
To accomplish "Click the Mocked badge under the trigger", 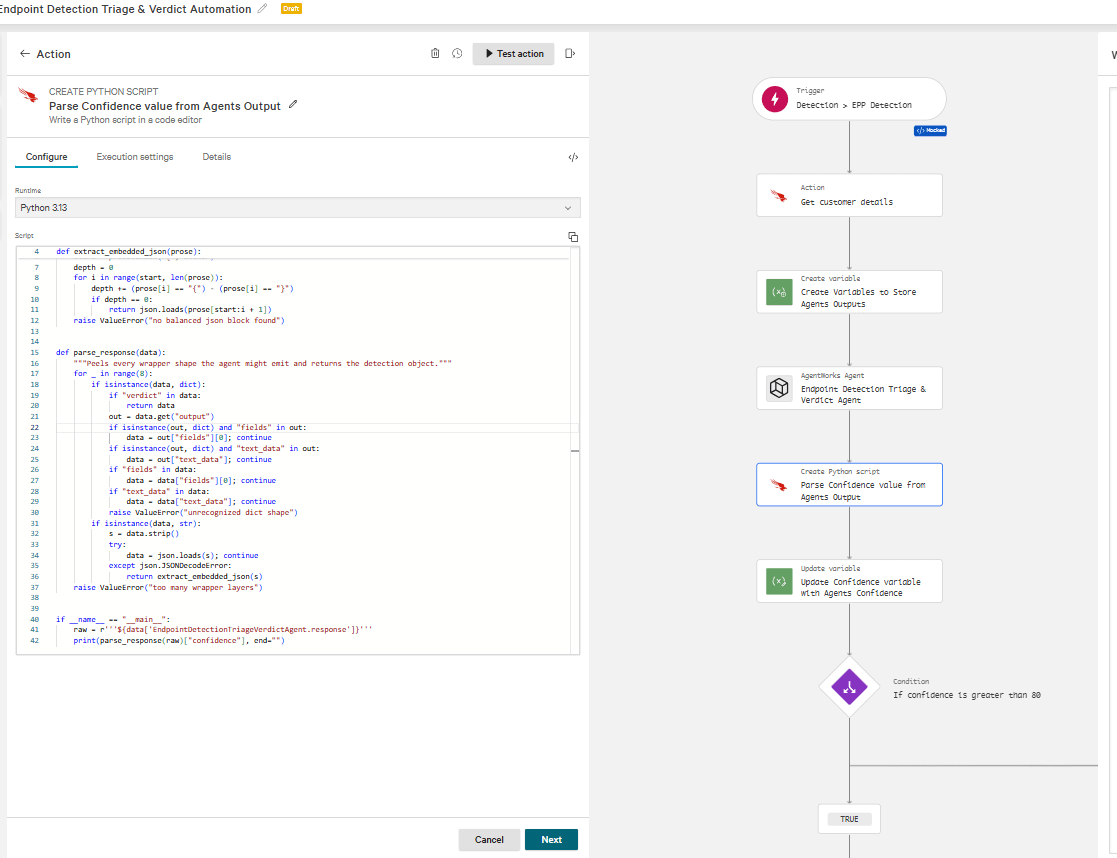I will pos(930,130).
